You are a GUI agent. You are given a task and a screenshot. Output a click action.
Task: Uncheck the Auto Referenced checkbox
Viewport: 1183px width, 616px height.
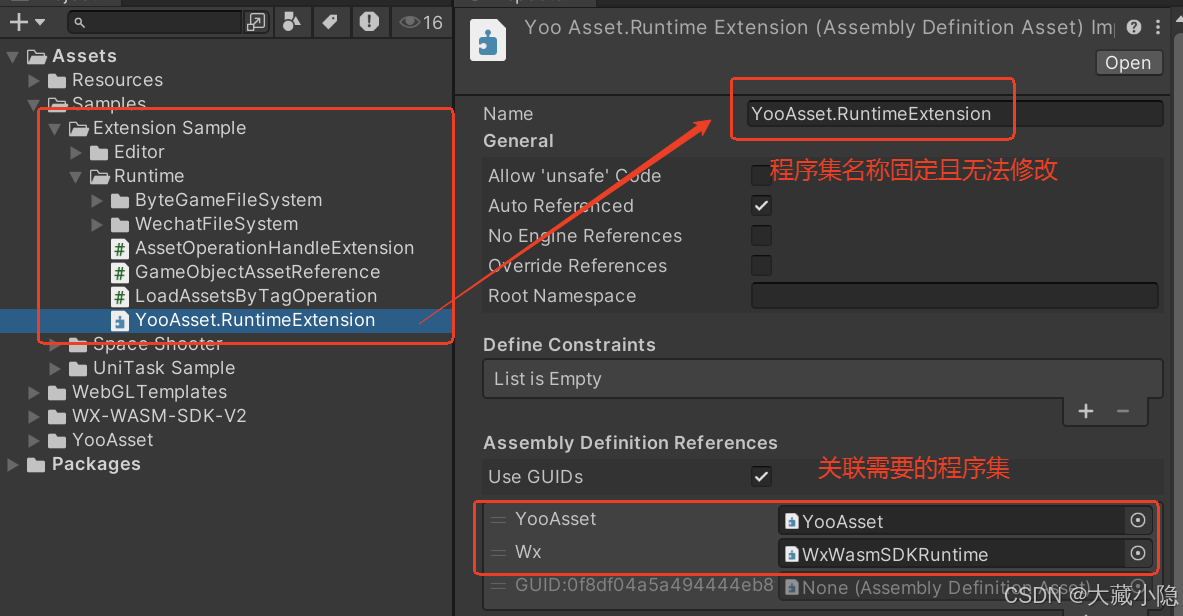(761, 205)
